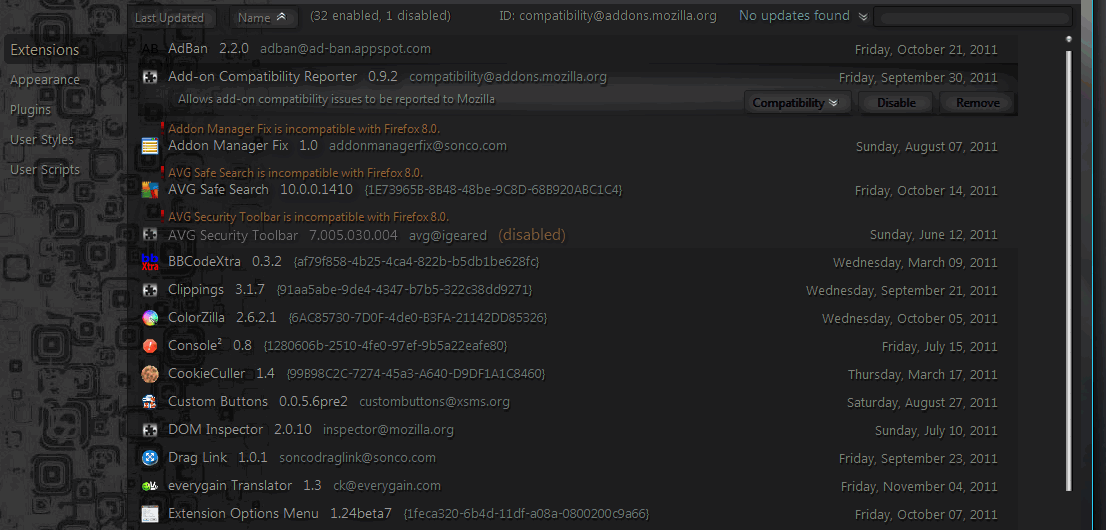Open the Extensions category
1106x530 pixels.
pyautogui.click(x=44, y=50)
